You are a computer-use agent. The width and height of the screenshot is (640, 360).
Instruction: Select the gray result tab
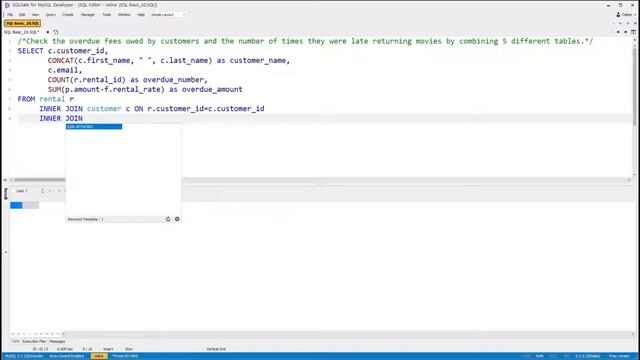tap(31, 205)
